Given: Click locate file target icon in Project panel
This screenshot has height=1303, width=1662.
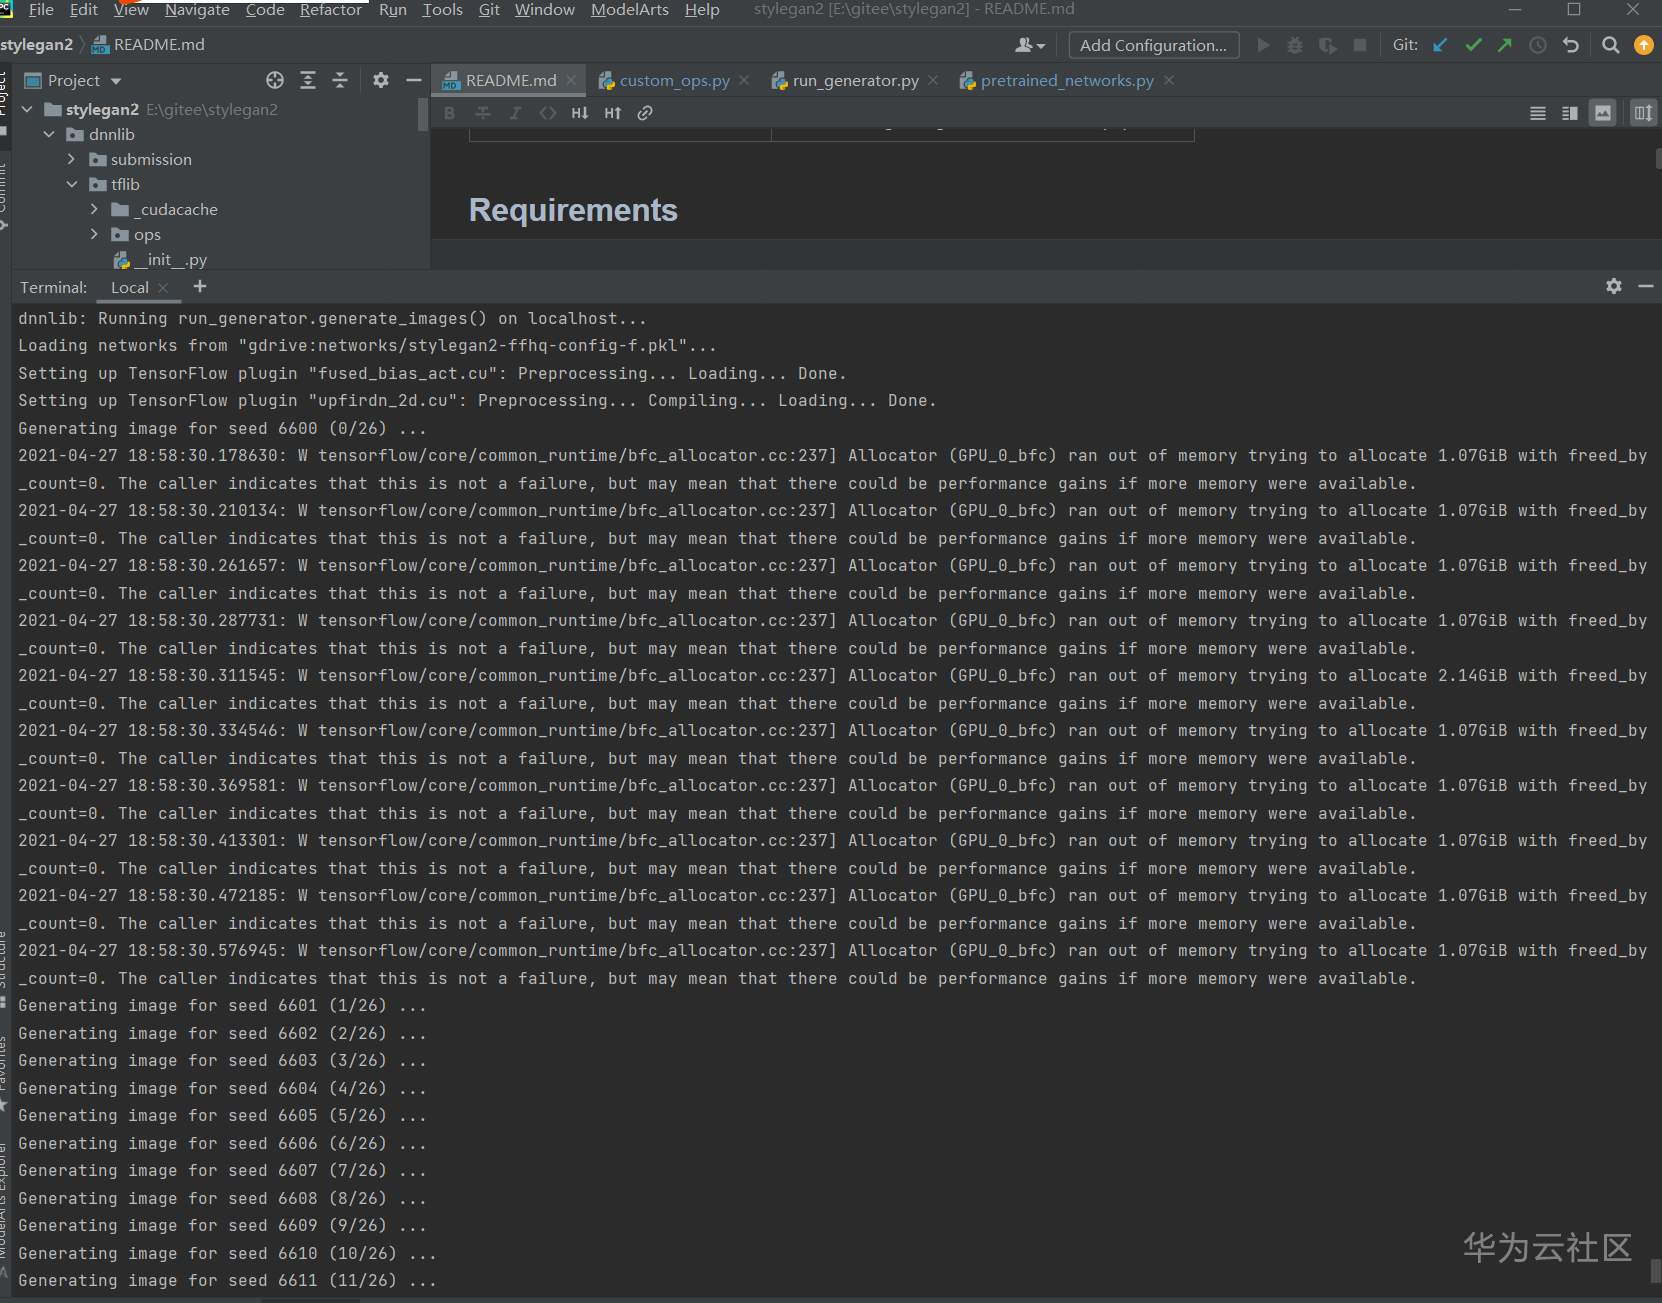Looking at the screenshot, I should tap(275, 80).
